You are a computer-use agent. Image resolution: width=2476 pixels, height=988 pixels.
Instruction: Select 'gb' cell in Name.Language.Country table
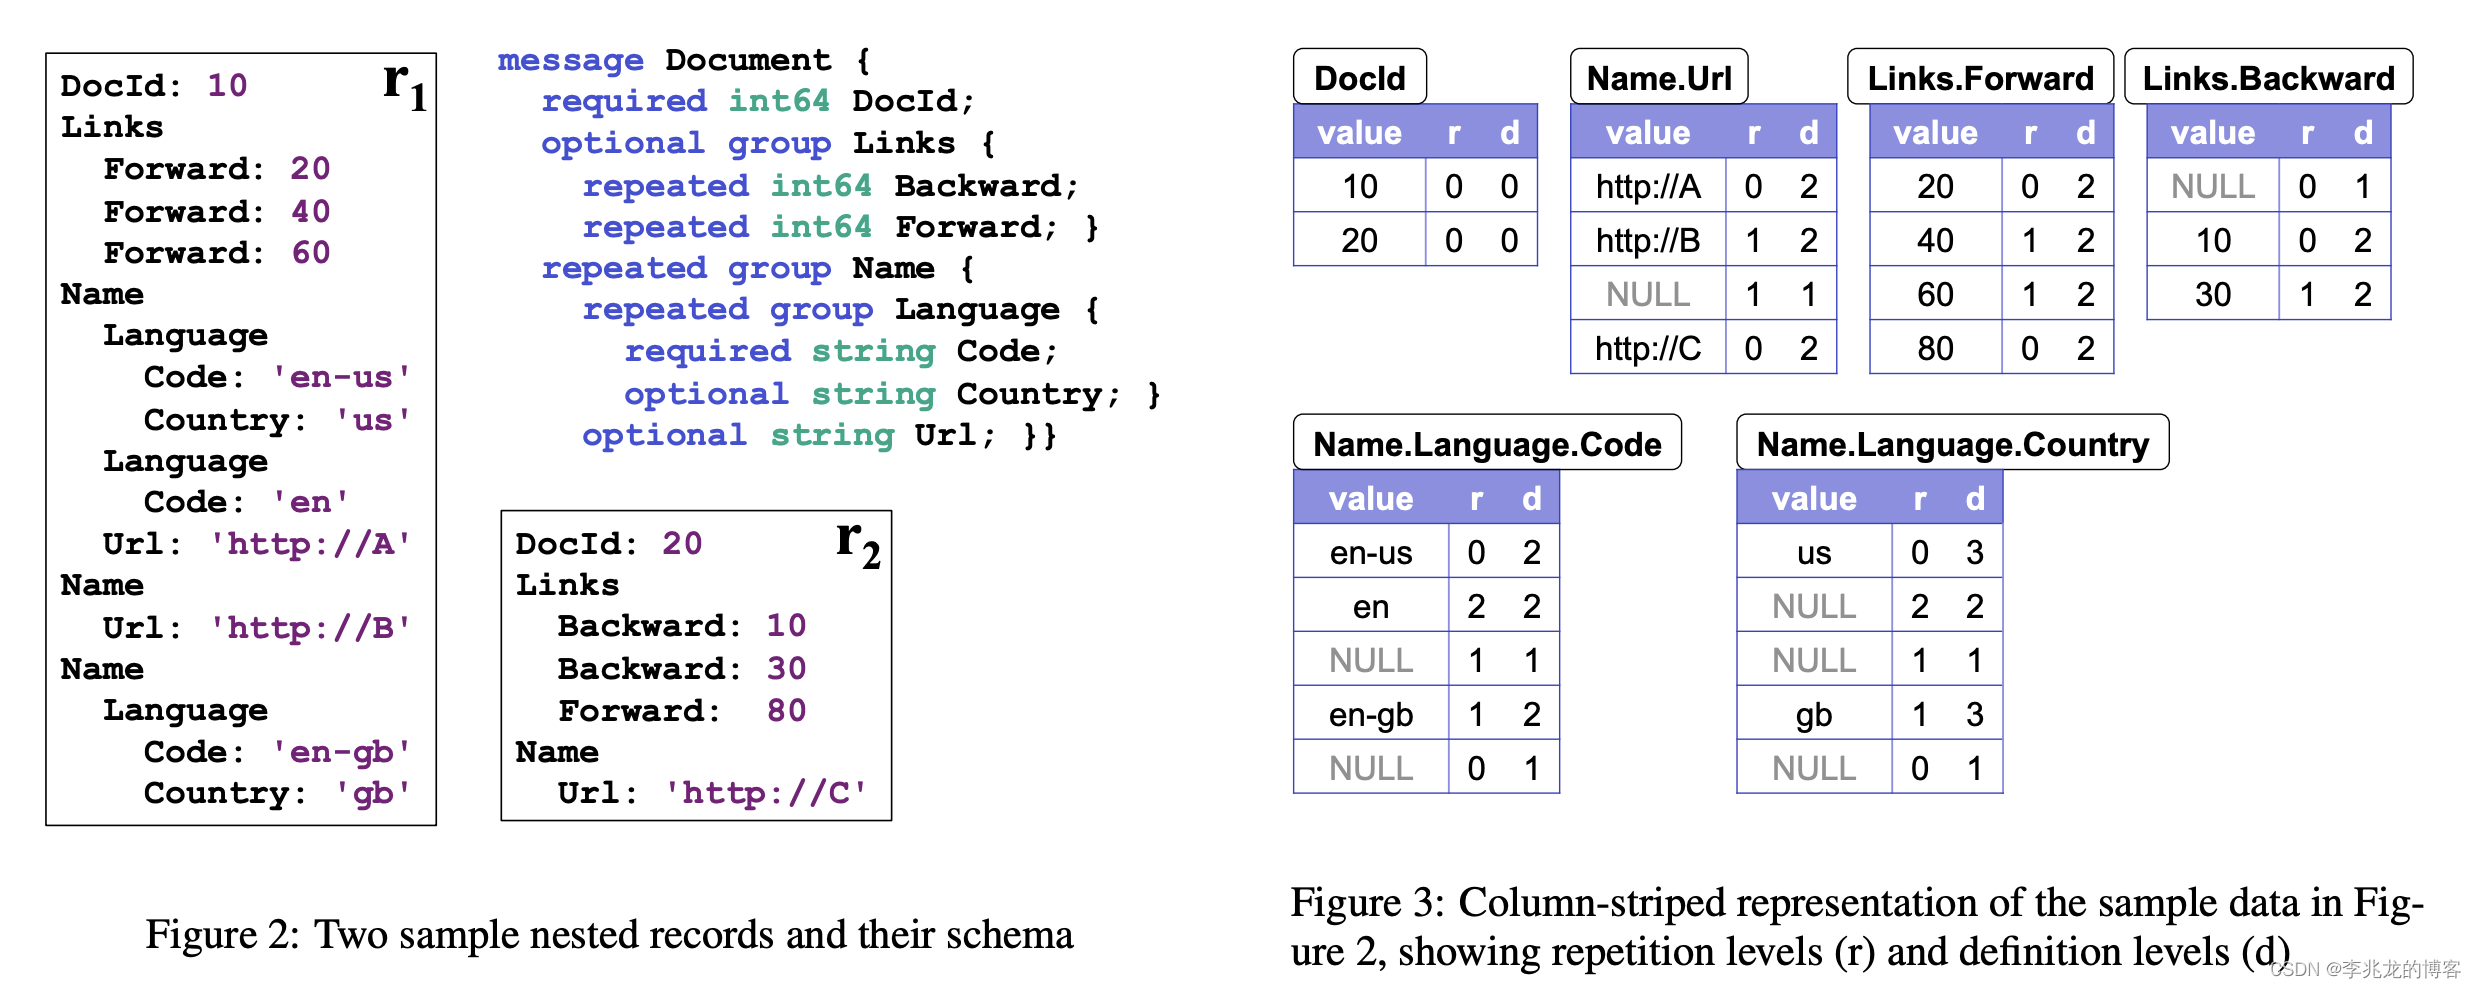coord(1814,714)
